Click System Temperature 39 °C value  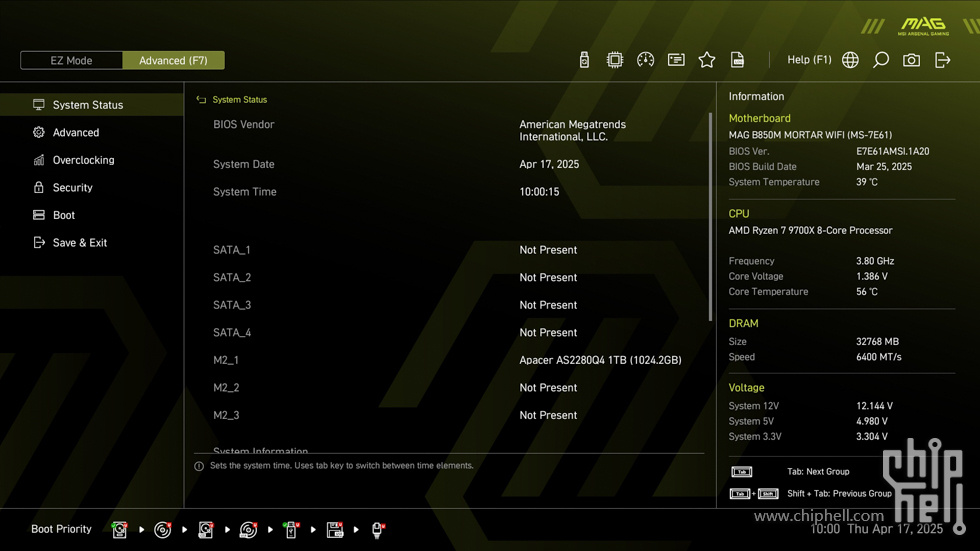click(867, 182)
